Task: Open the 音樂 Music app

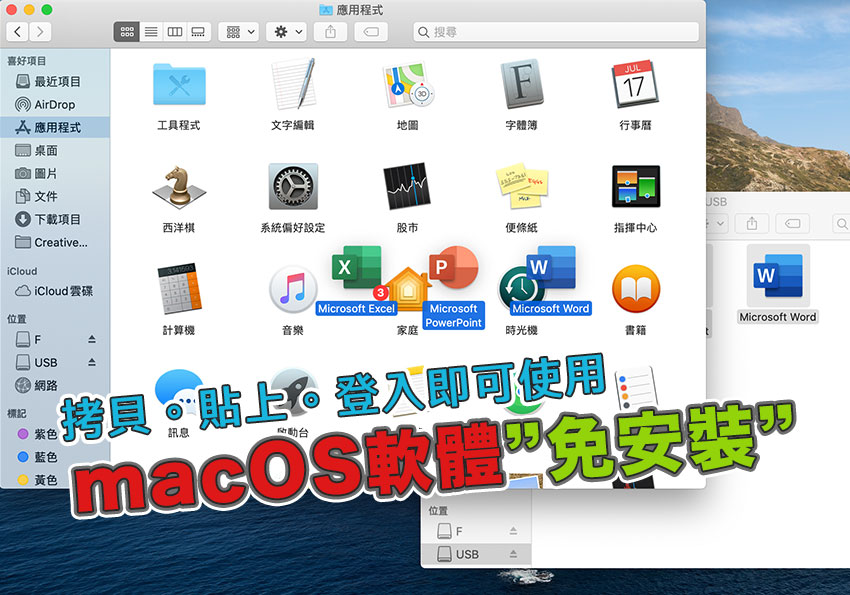Action: (x=293, y=289)
